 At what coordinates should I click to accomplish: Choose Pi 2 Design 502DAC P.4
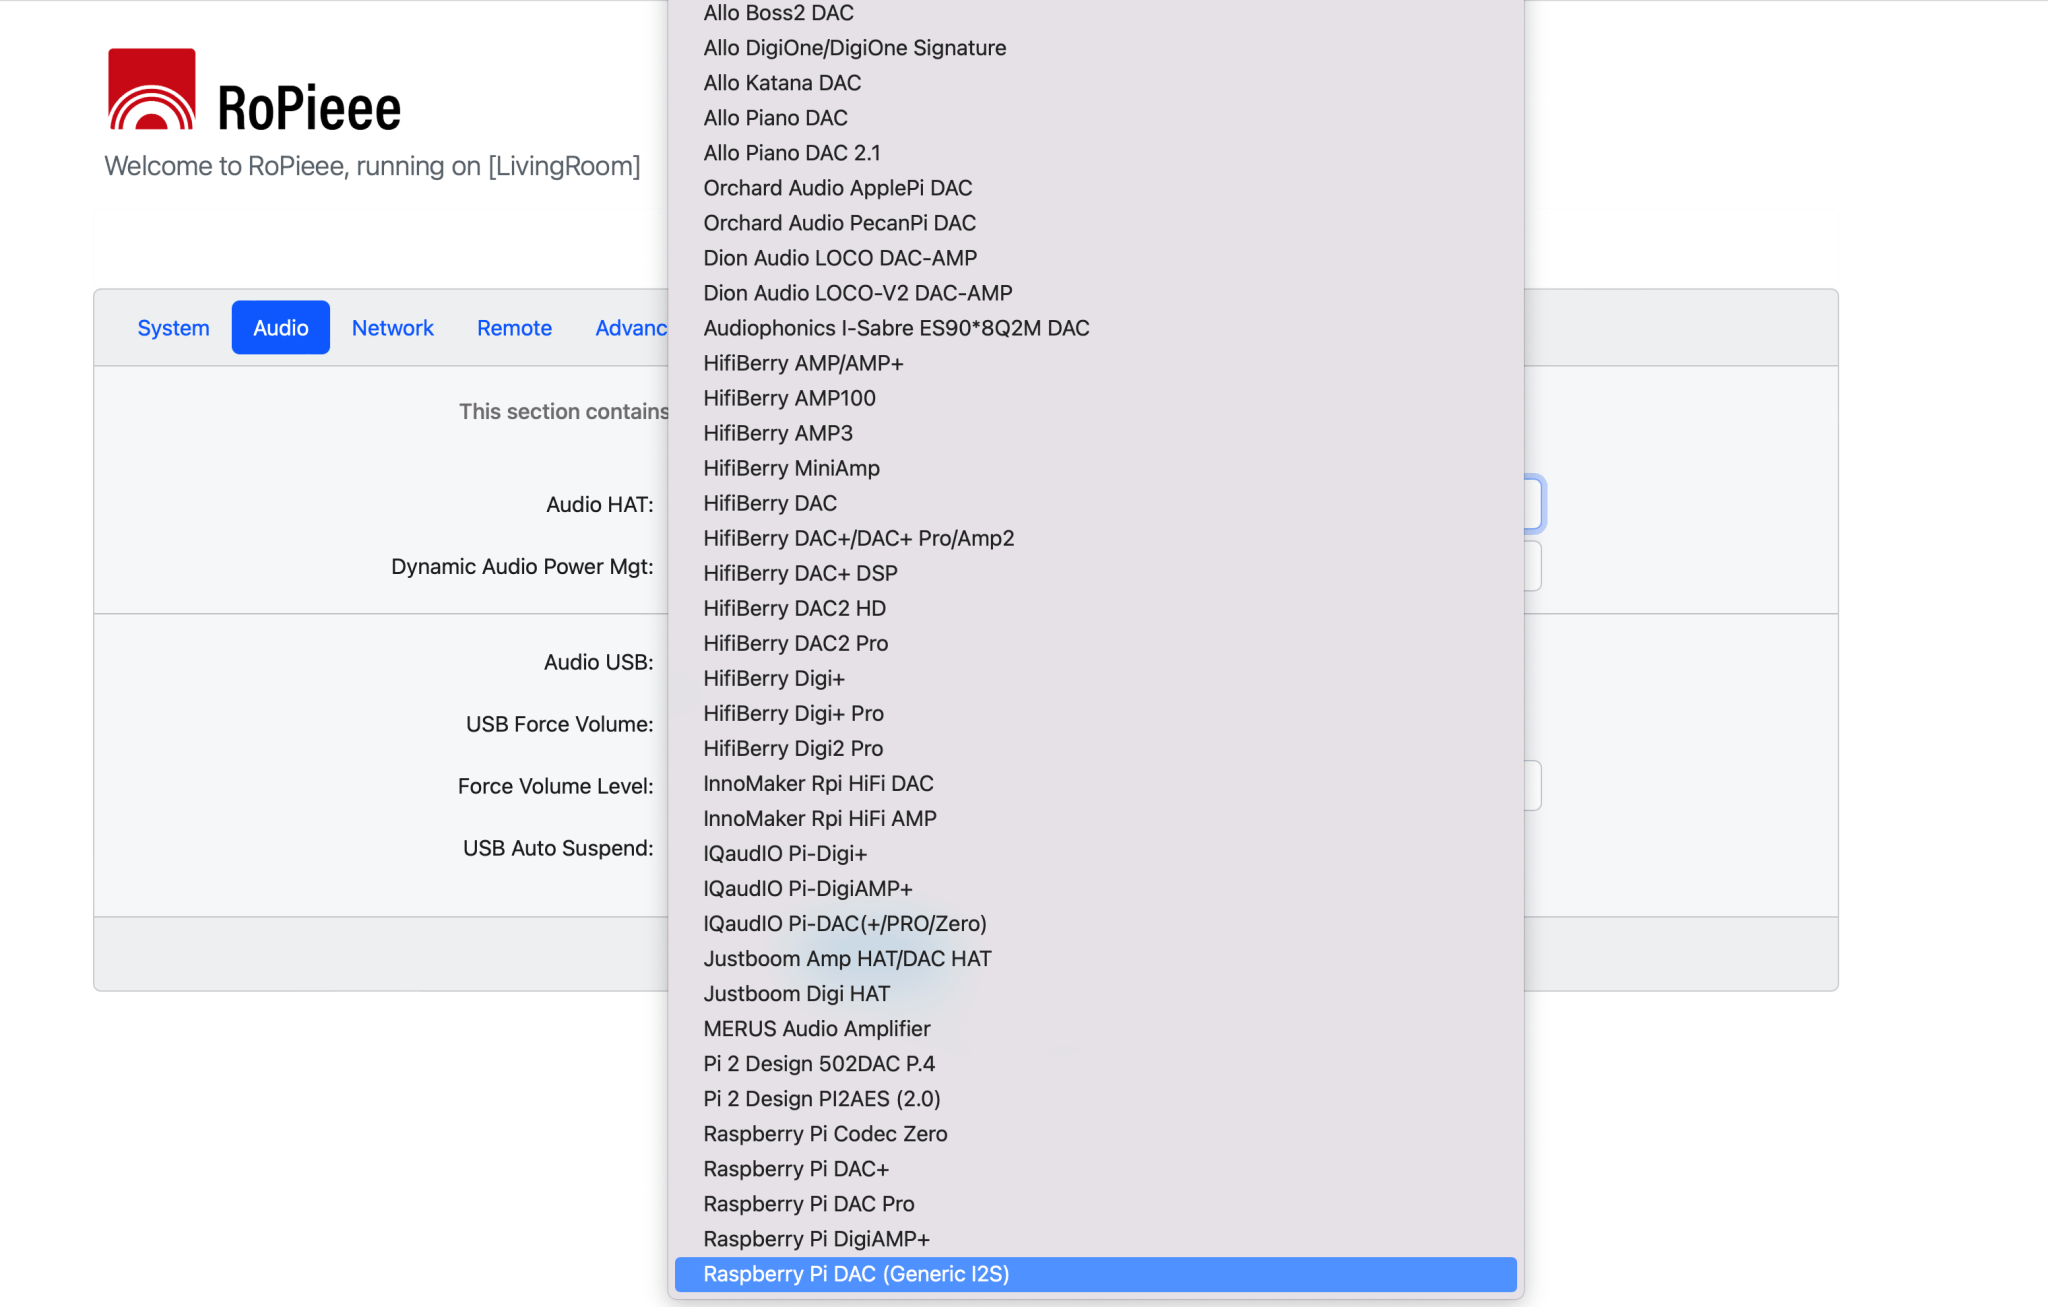(1096, 1063)
